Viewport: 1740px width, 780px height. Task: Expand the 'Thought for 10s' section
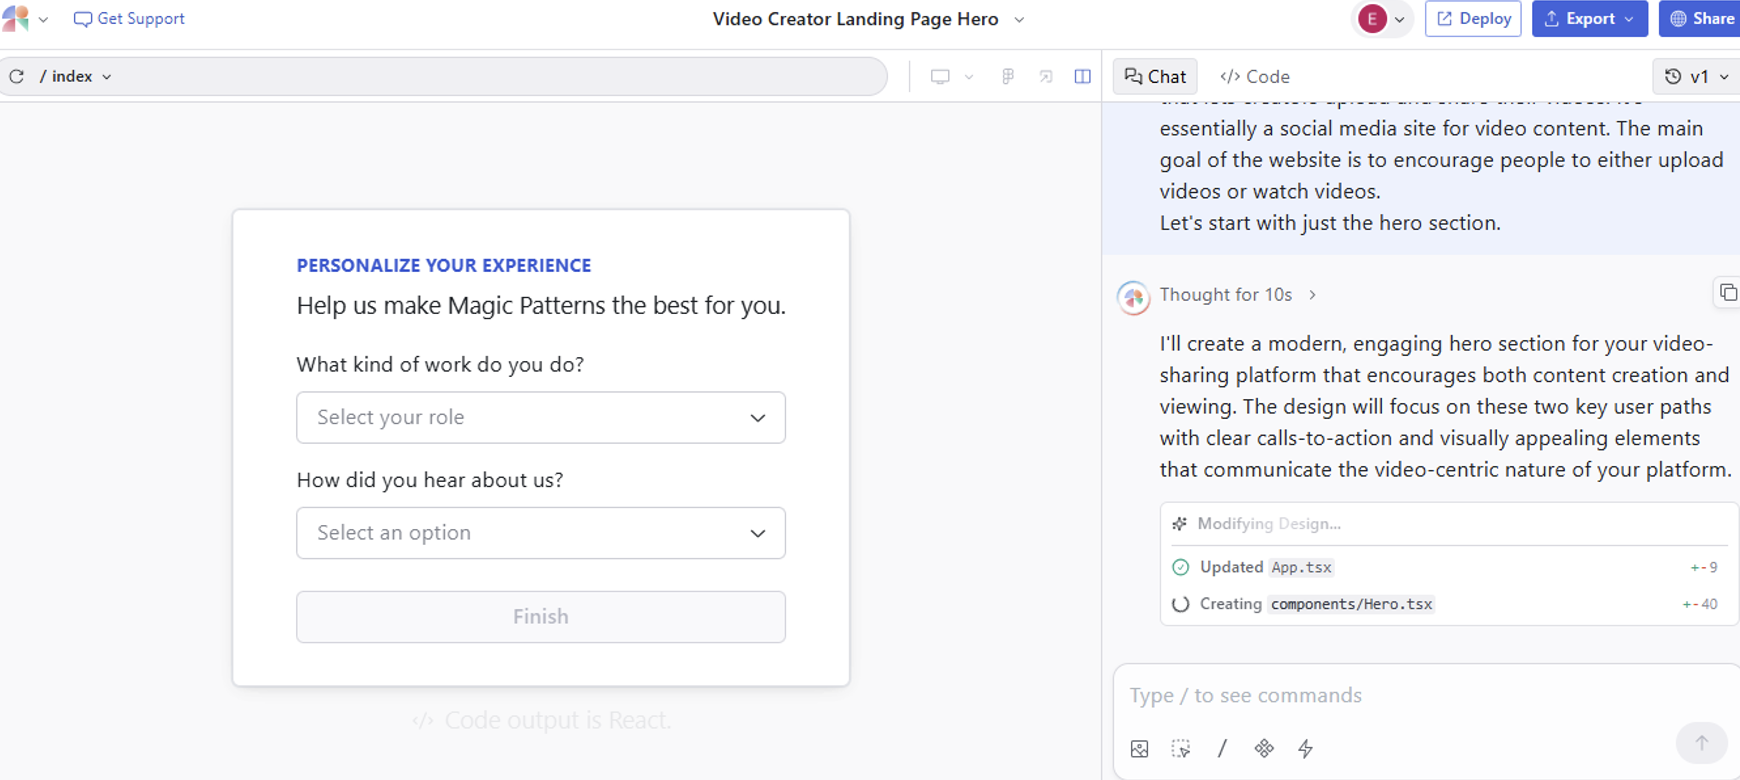(1237, 295)
